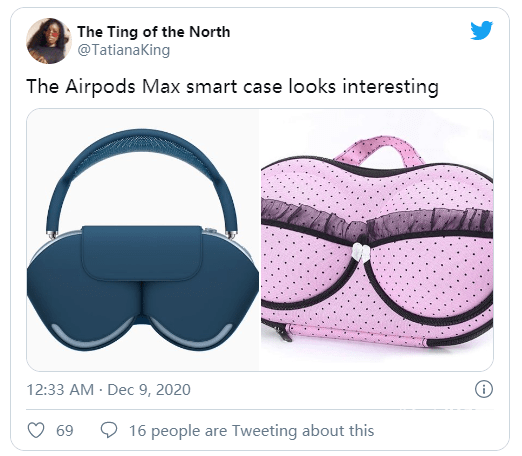
Task: Click the blue Twitter bird logo
Action: coord(481,30)
